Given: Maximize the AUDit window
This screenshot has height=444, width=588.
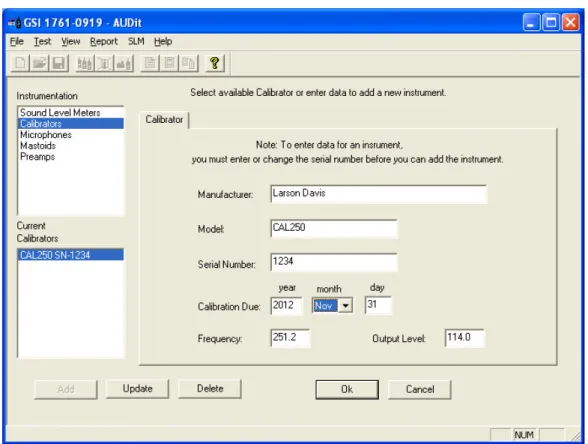Looking at the screenshot, I should 551,22.
